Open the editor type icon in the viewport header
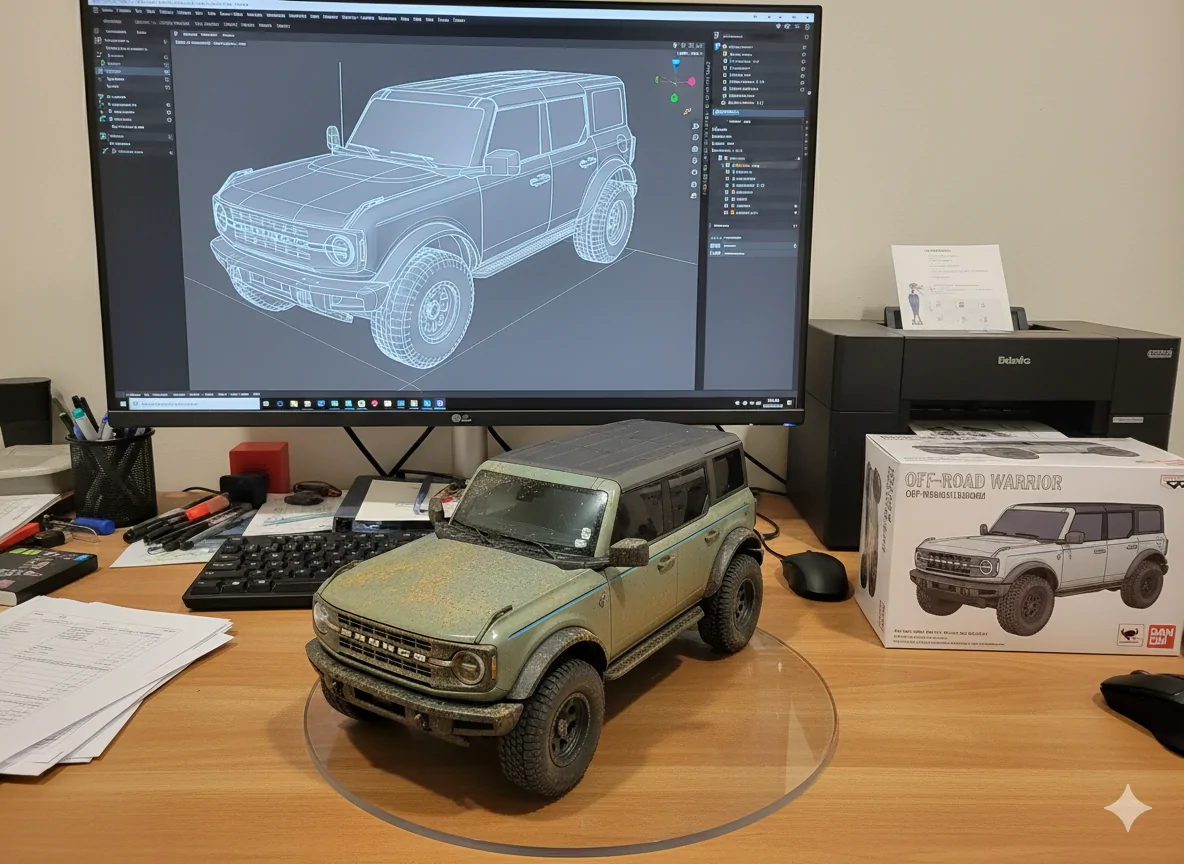 [176, 34]
